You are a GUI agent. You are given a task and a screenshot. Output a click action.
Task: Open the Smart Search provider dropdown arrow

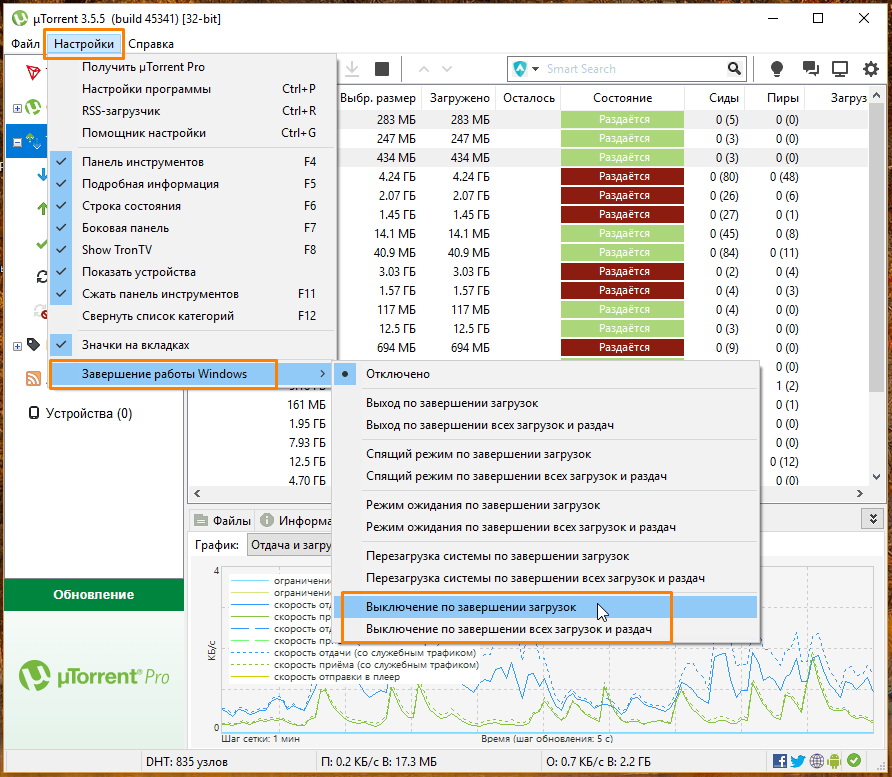pyautogui.click(x=535, y=69)
